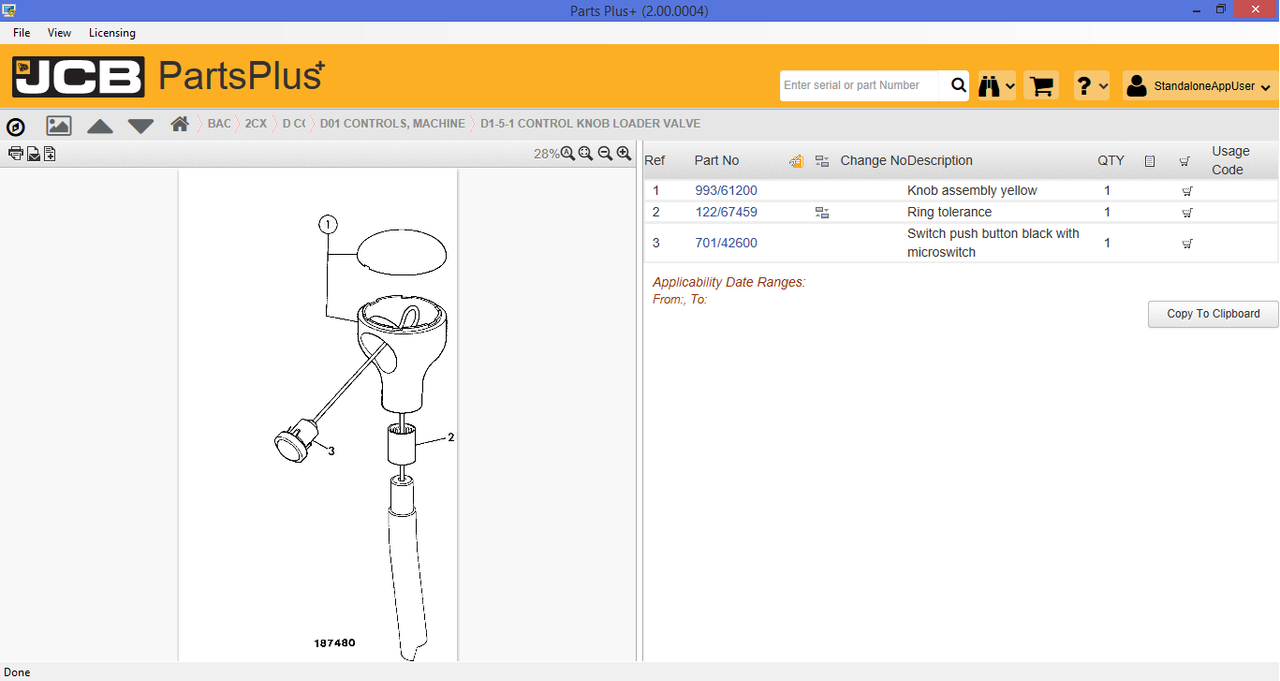Image resolution: width=1280 pixels, height=681 pixels.
Task: Fit diagram using zoom-to-fit magnifier
Action: coord(586,153)
